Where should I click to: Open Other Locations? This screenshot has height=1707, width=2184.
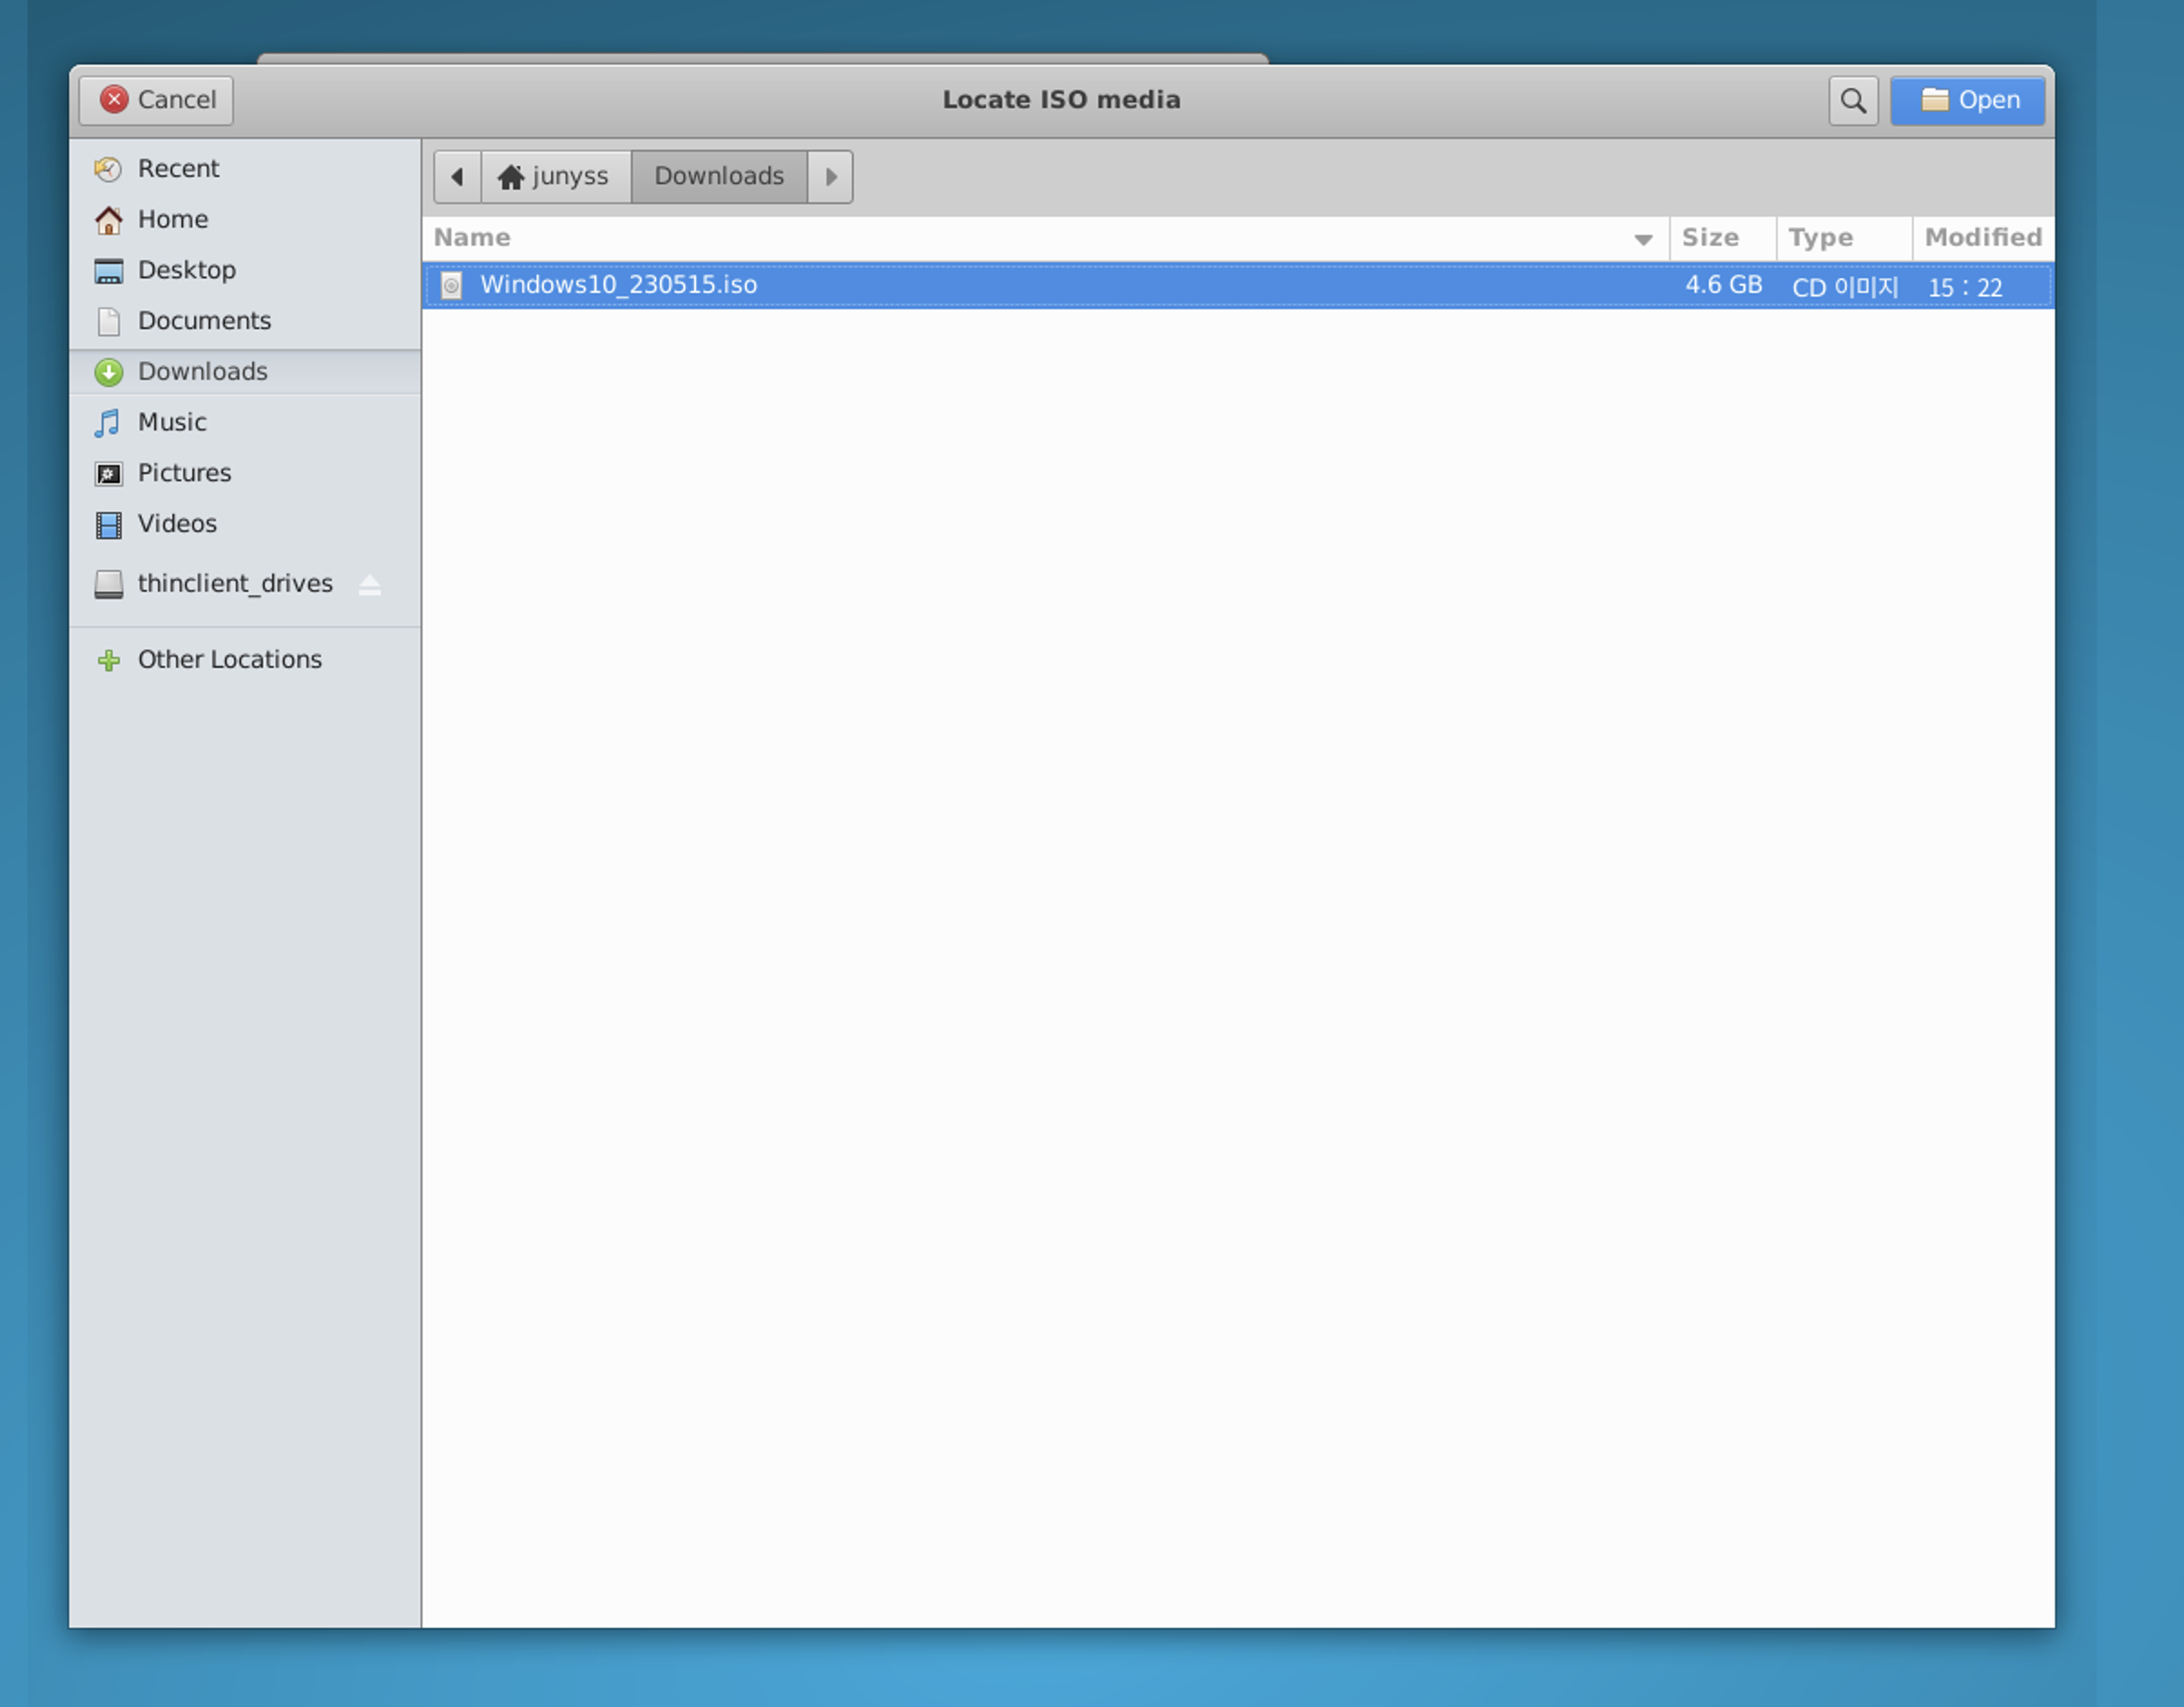[229, 660]
